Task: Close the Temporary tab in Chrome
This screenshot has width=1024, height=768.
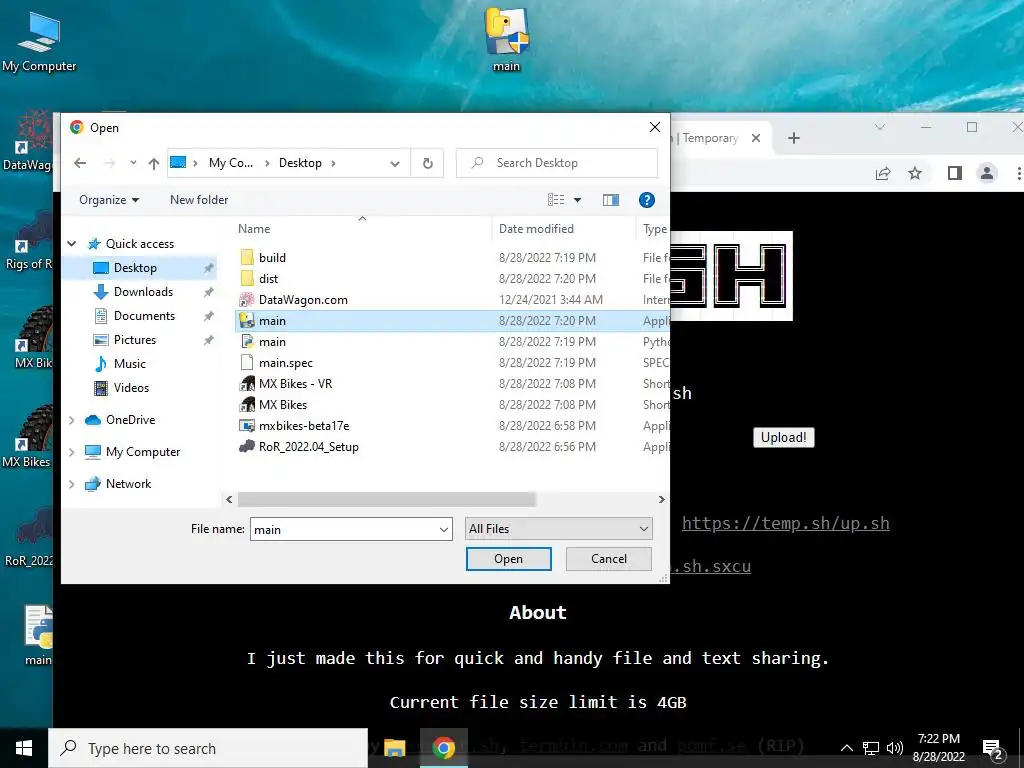Action: point(756,138)
